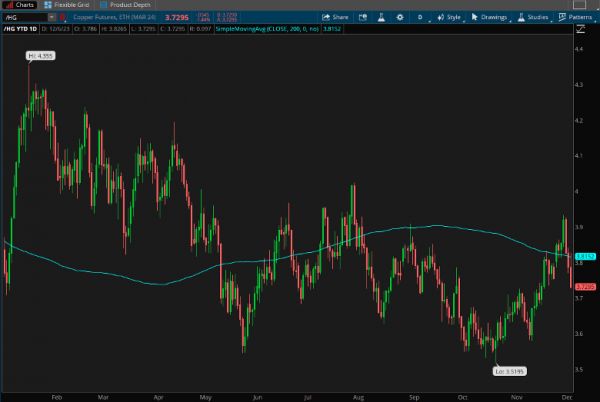Click the flask icon next to the gear
The width and height of the screenshot is (600, 402).
pyautogui.click(x=381, y=17)
